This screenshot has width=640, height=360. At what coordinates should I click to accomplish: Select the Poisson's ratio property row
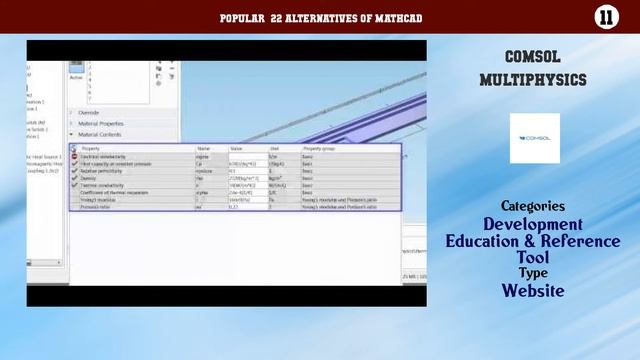[x=236, y=207]
